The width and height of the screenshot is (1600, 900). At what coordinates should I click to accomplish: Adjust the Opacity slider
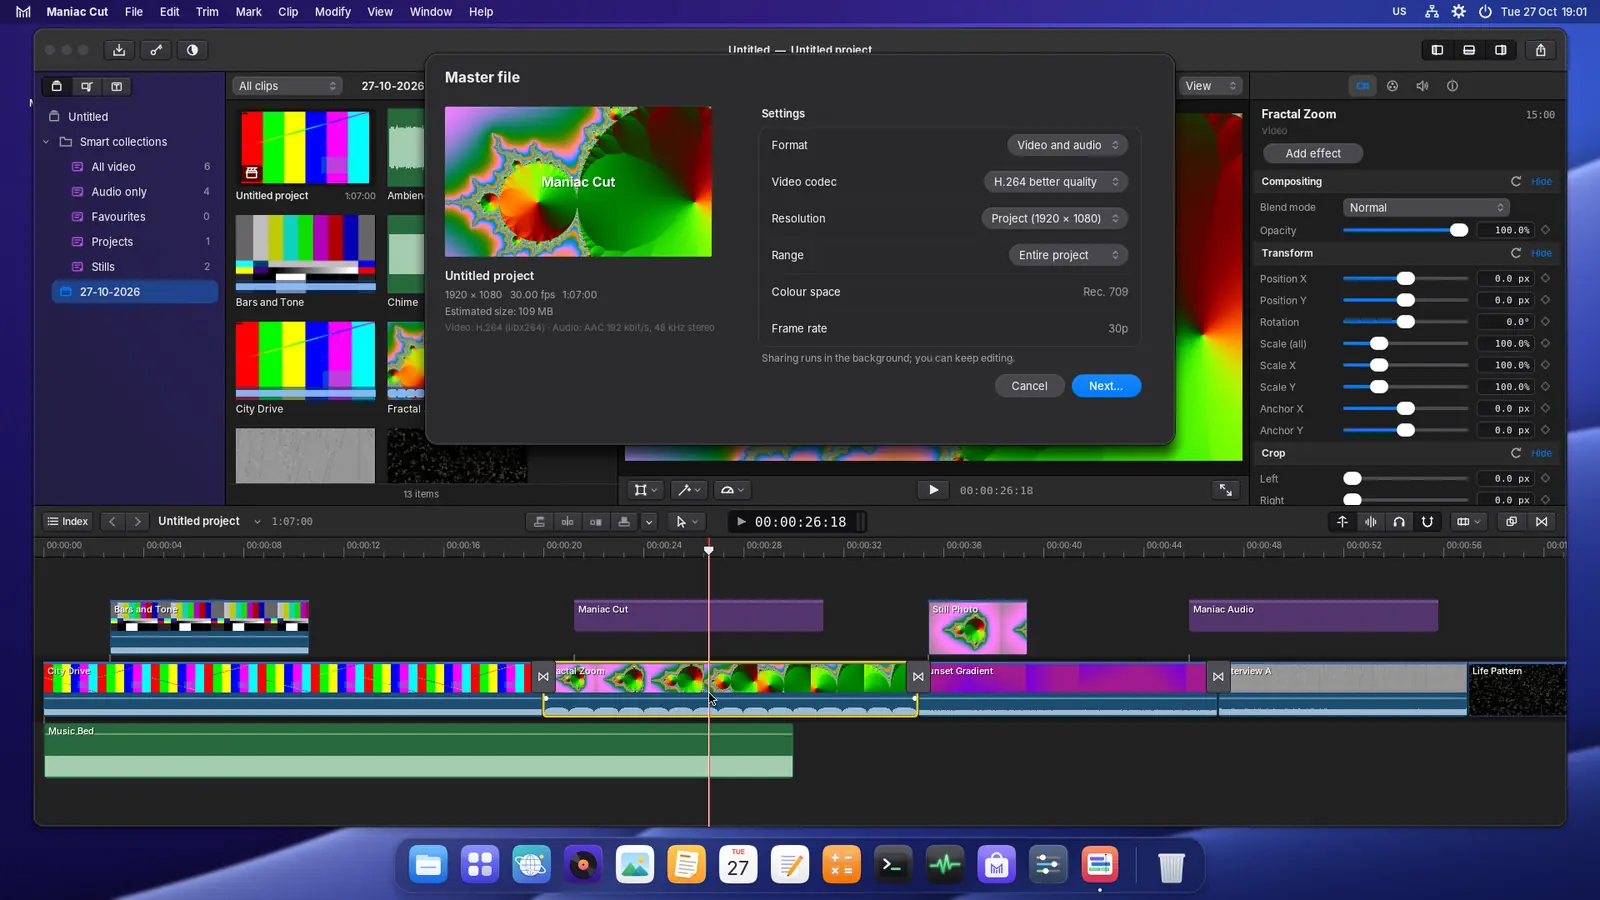tap(1405, 231)
